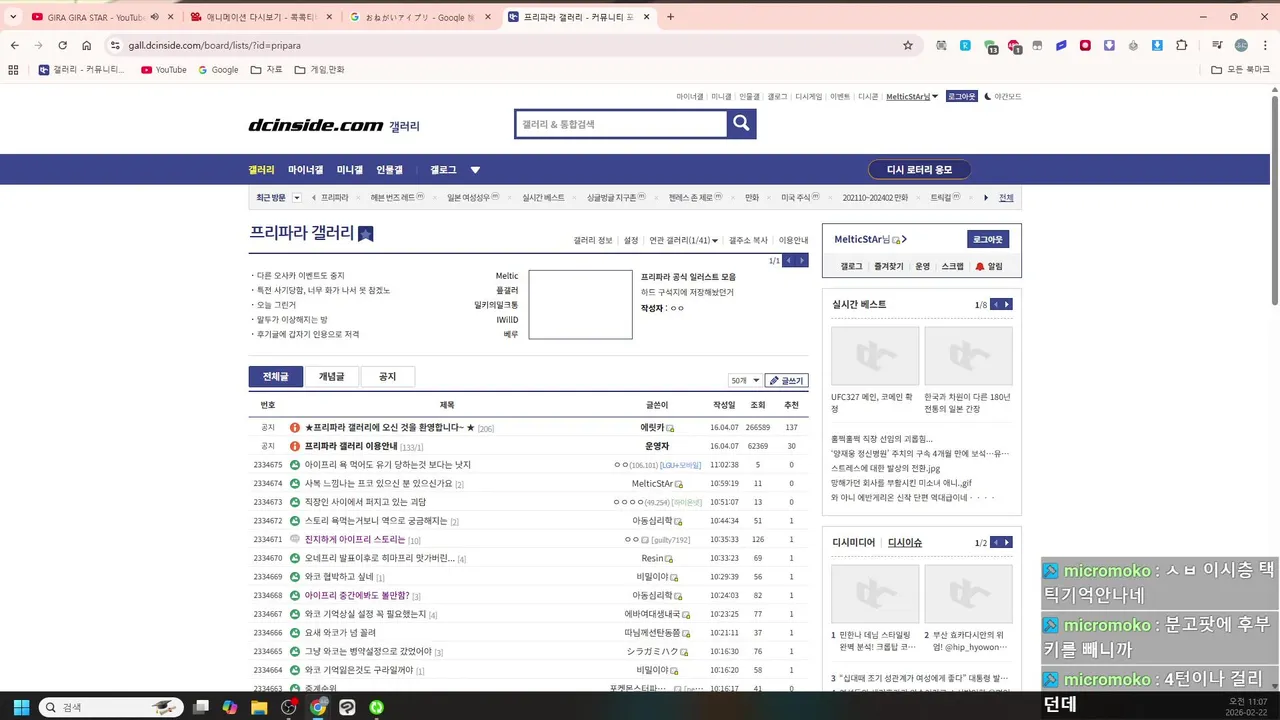Screen dimensions: 1280x720
Task: Click next arrow beside 1/1 page indicator
Action: pos(802,260)
